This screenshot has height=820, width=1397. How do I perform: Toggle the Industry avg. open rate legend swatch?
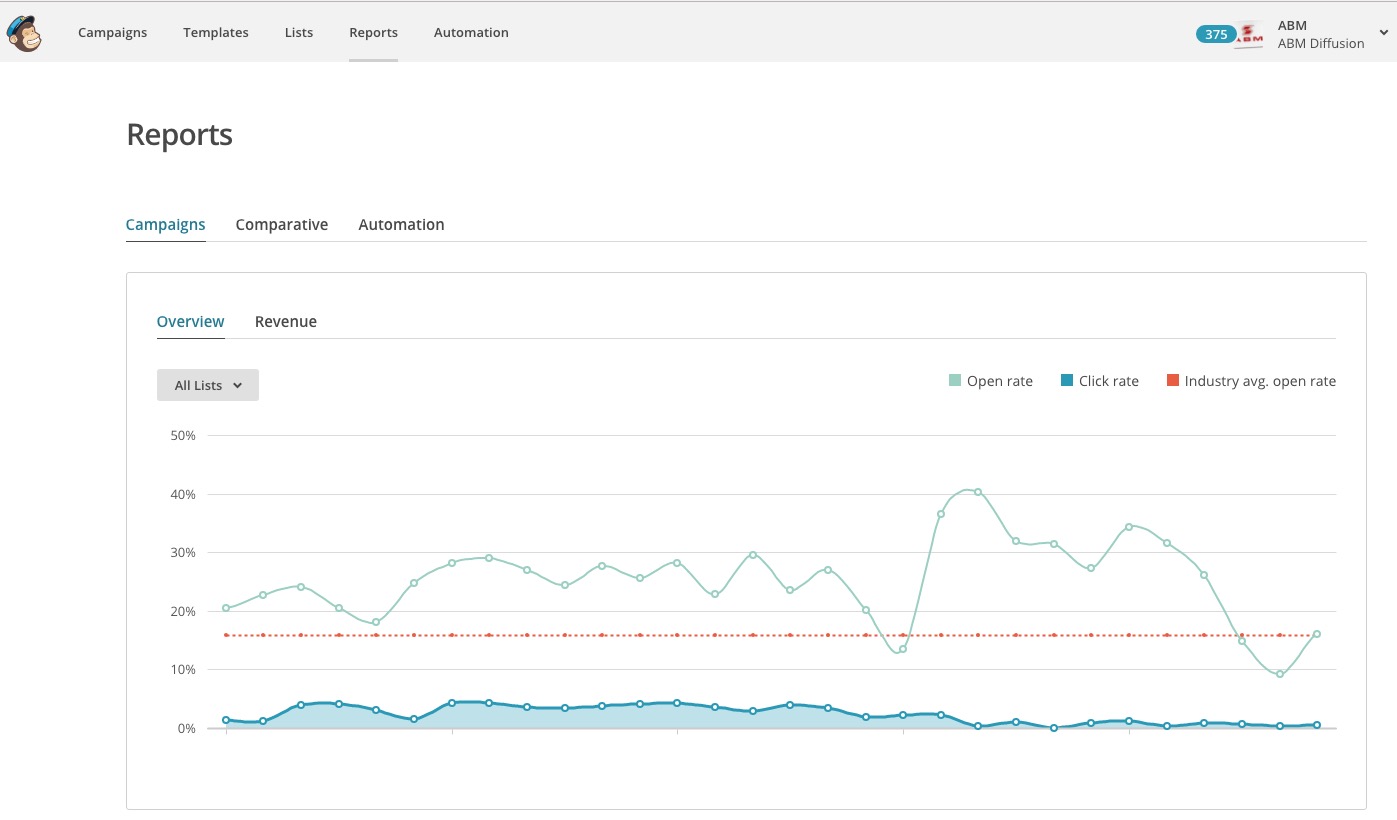point(1172,381)
